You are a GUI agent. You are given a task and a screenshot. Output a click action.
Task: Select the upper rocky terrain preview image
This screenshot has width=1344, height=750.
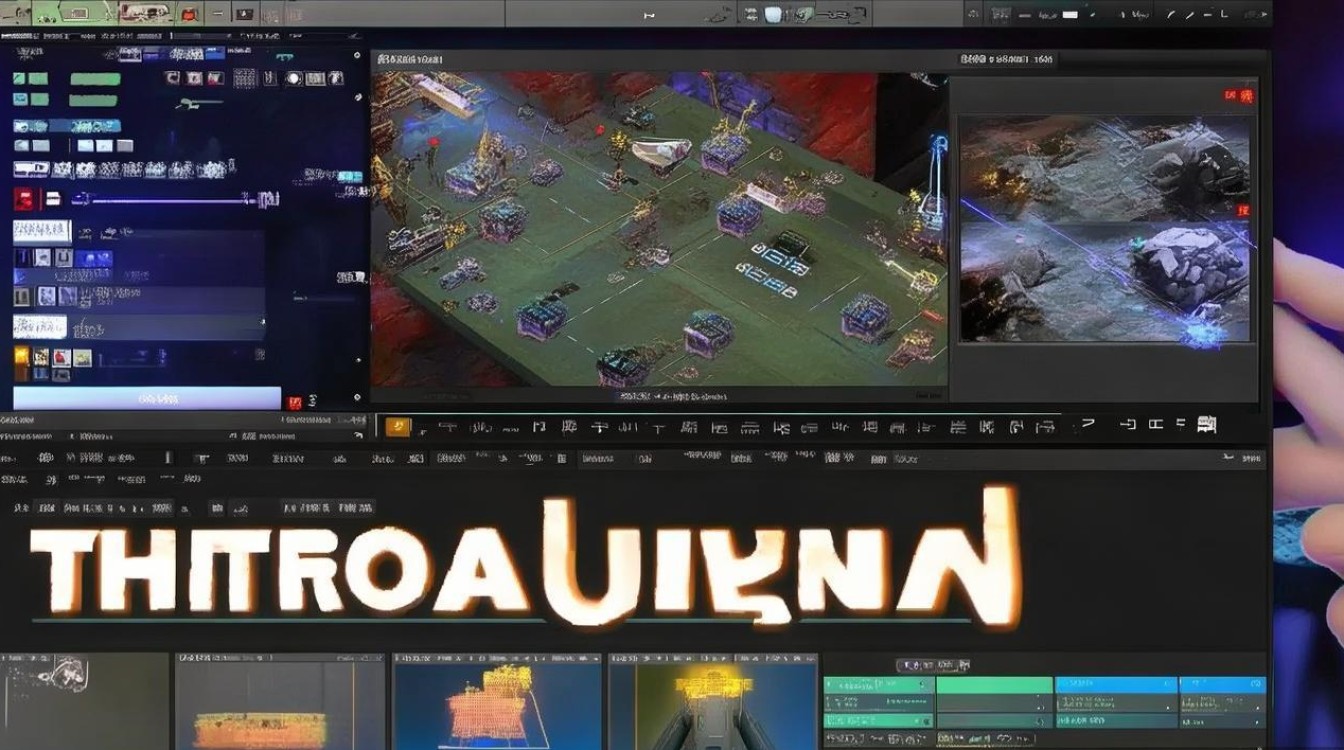1104,167
